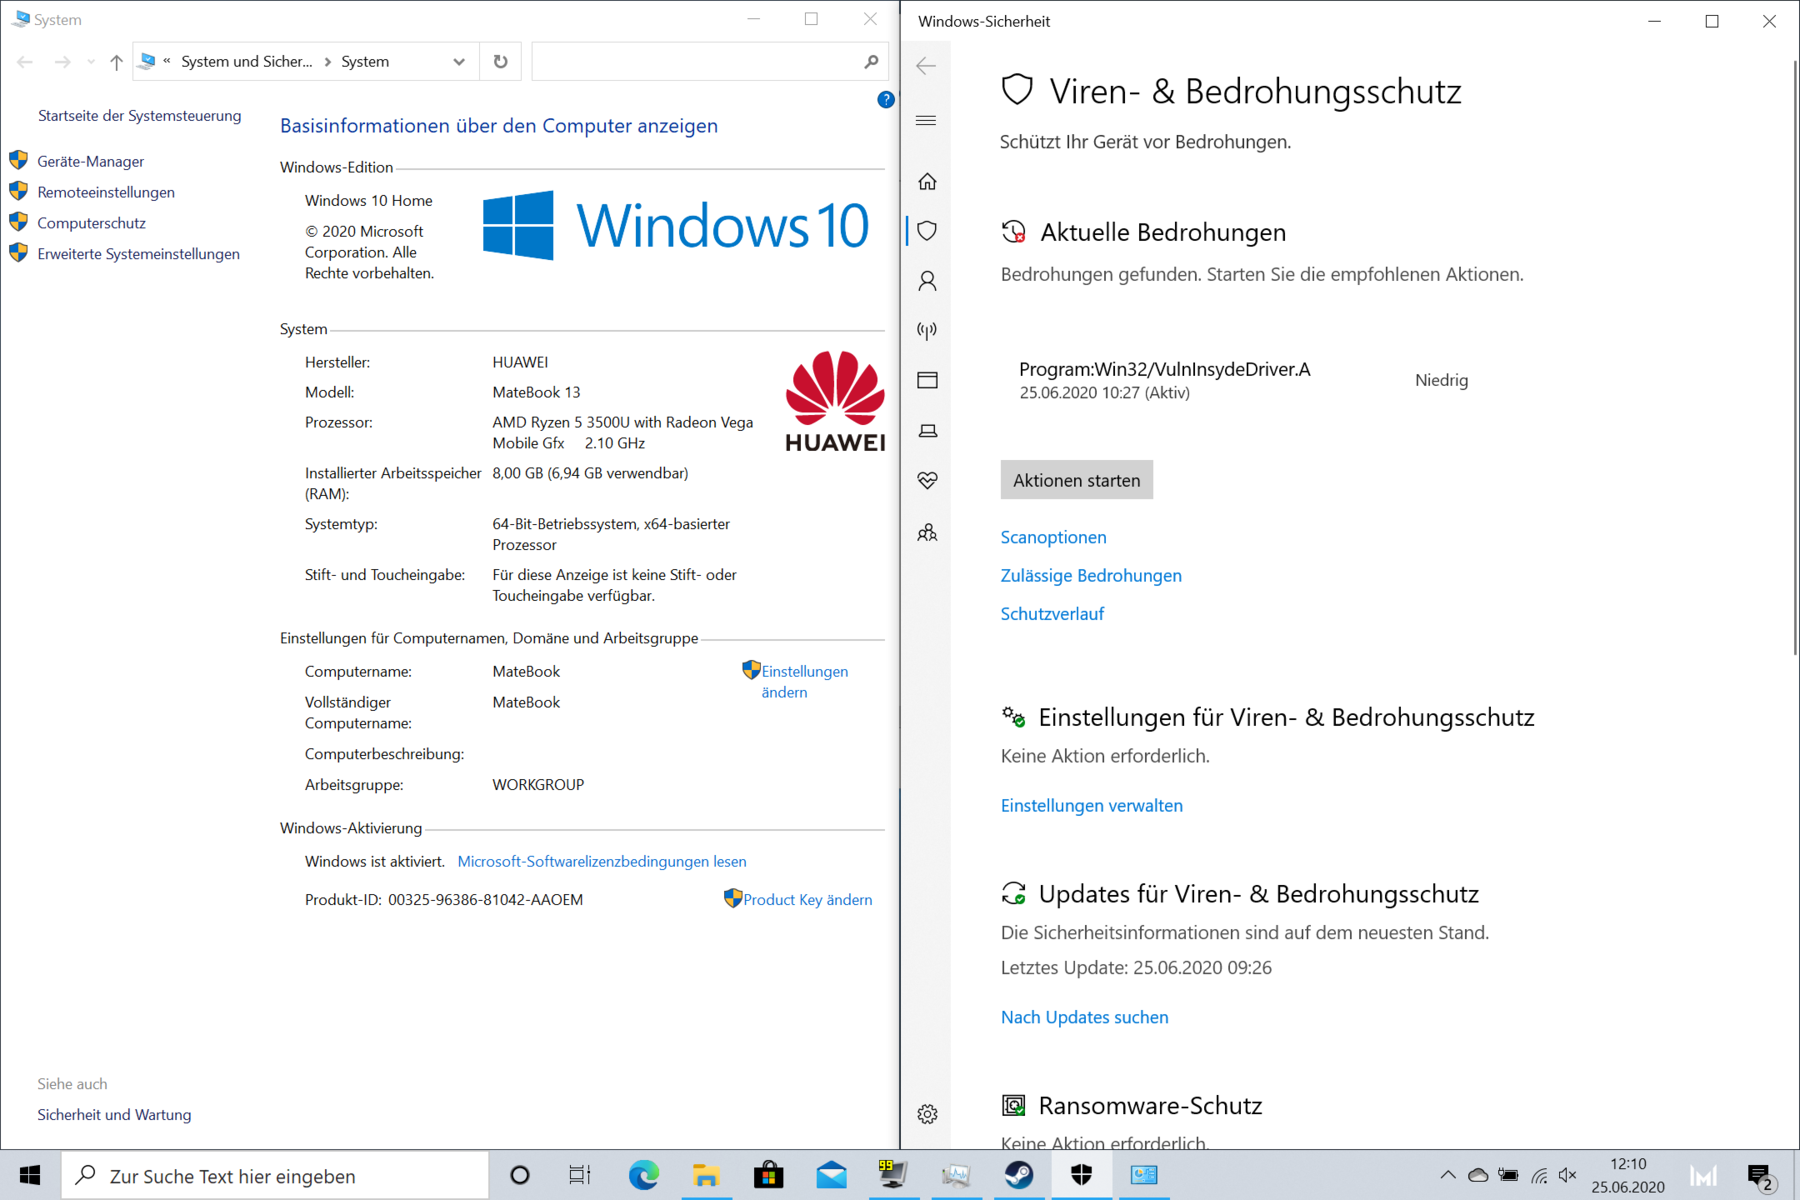Open Remoteeinstellungen
The width and height of the screenshot is (1800, 1200).
coord(106,192)
